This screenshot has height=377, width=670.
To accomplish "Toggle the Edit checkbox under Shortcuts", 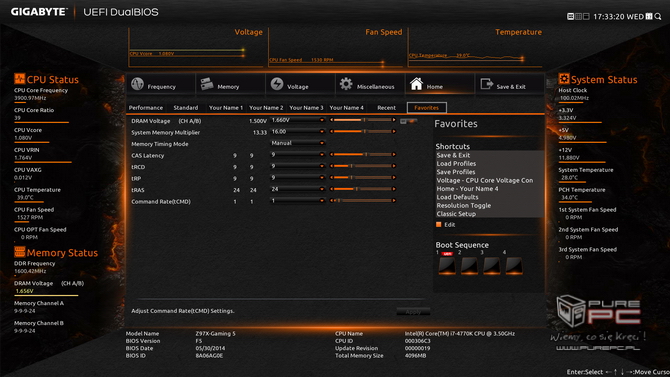I will coord(438,224).
